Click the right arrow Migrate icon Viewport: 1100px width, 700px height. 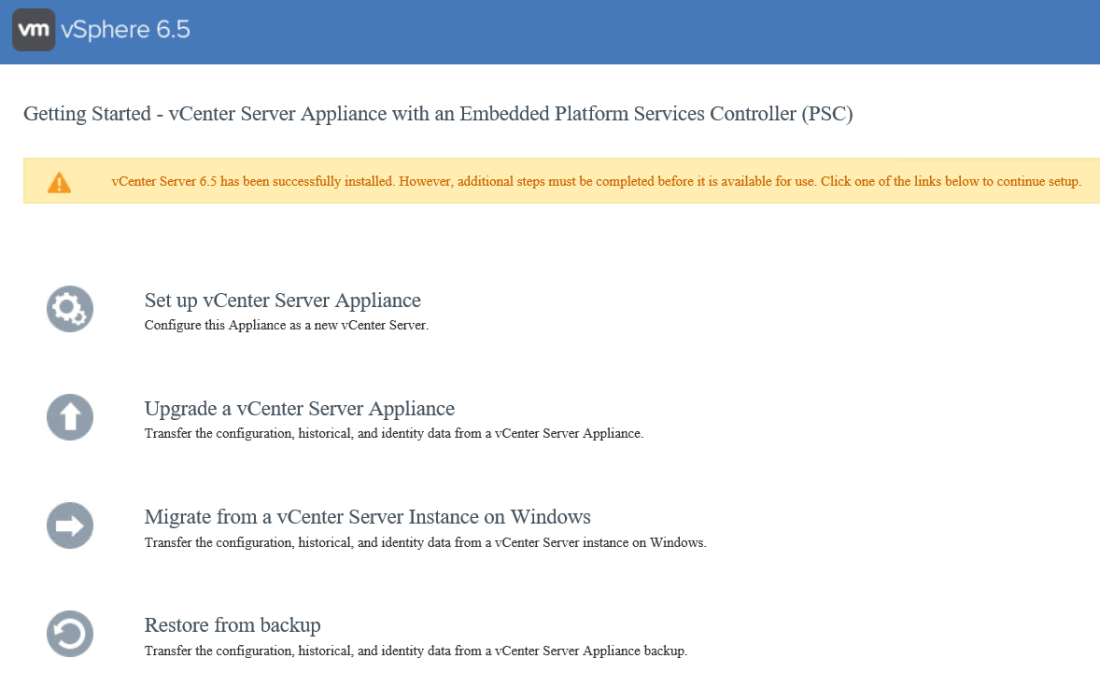click(x=70, y=526)
